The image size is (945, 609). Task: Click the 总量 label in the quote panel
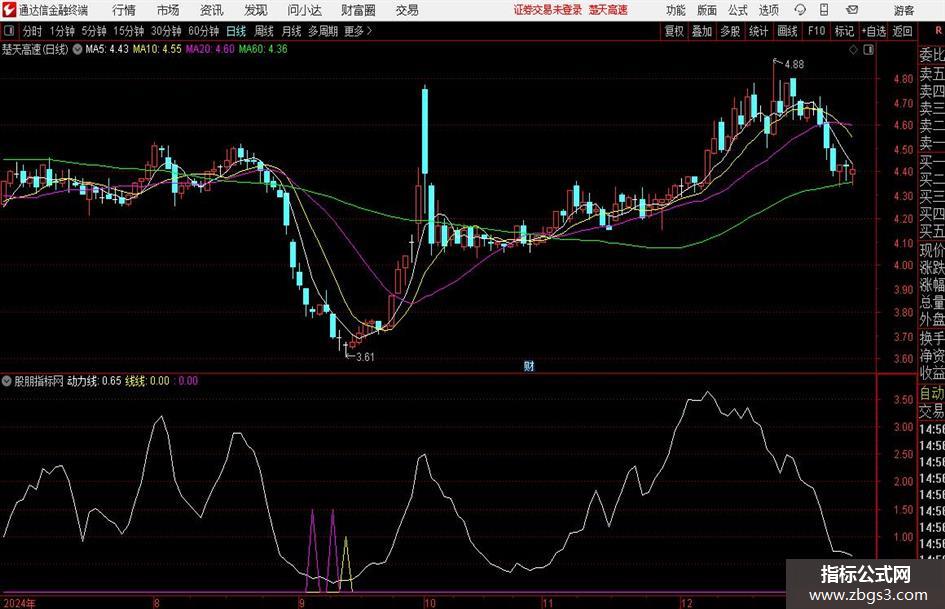[932, 303]
